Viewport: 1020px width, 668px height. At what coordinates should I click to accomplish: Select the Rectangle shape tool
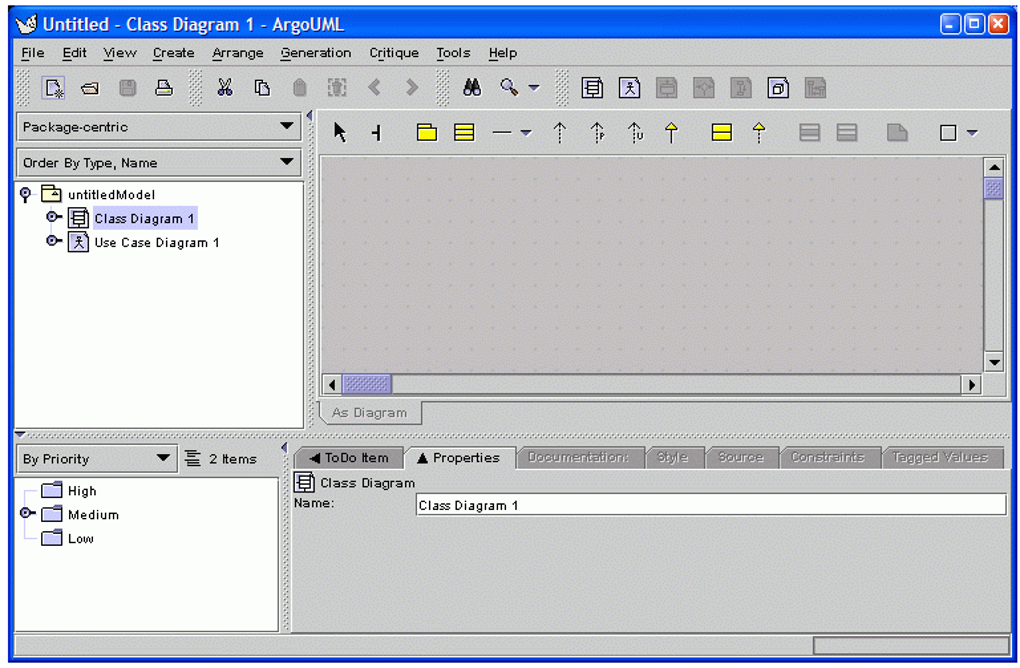(x=948, y=133)
